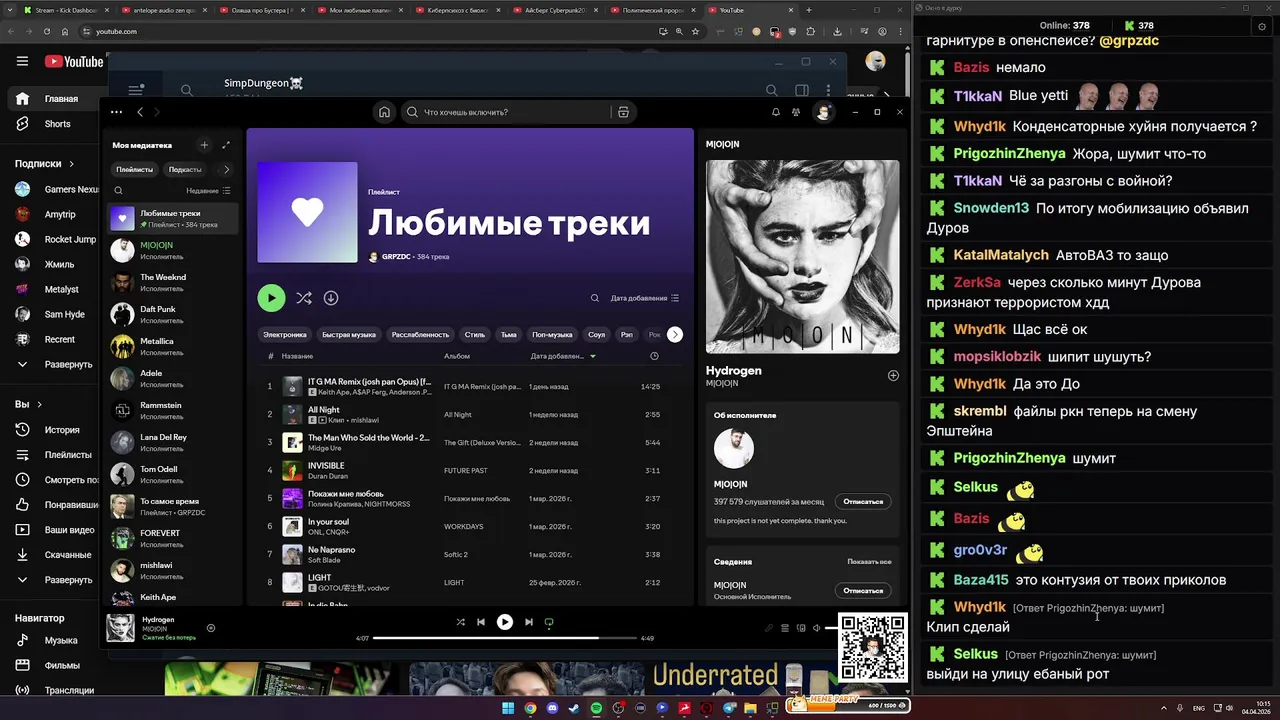Mute Spotify volume speaker icon
This screenshot has height=720, width=1280.
pyautogui.click(x=816, y=628)
